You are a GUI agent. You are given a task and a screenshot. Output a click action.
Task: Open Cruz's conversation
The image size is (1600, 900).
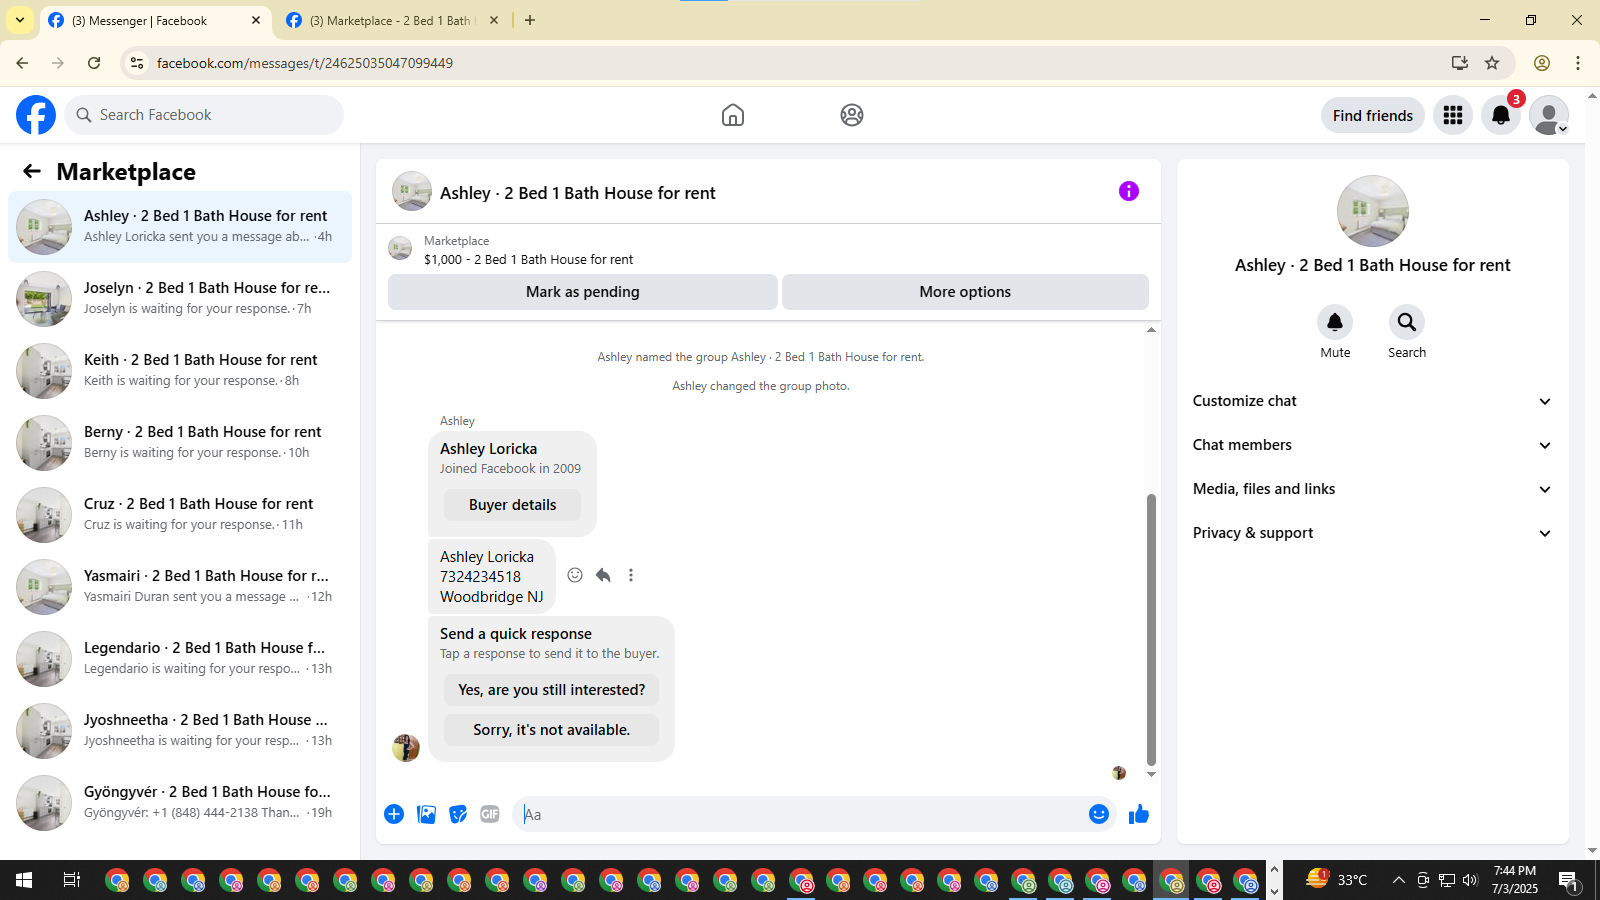(x=180, y=514)
